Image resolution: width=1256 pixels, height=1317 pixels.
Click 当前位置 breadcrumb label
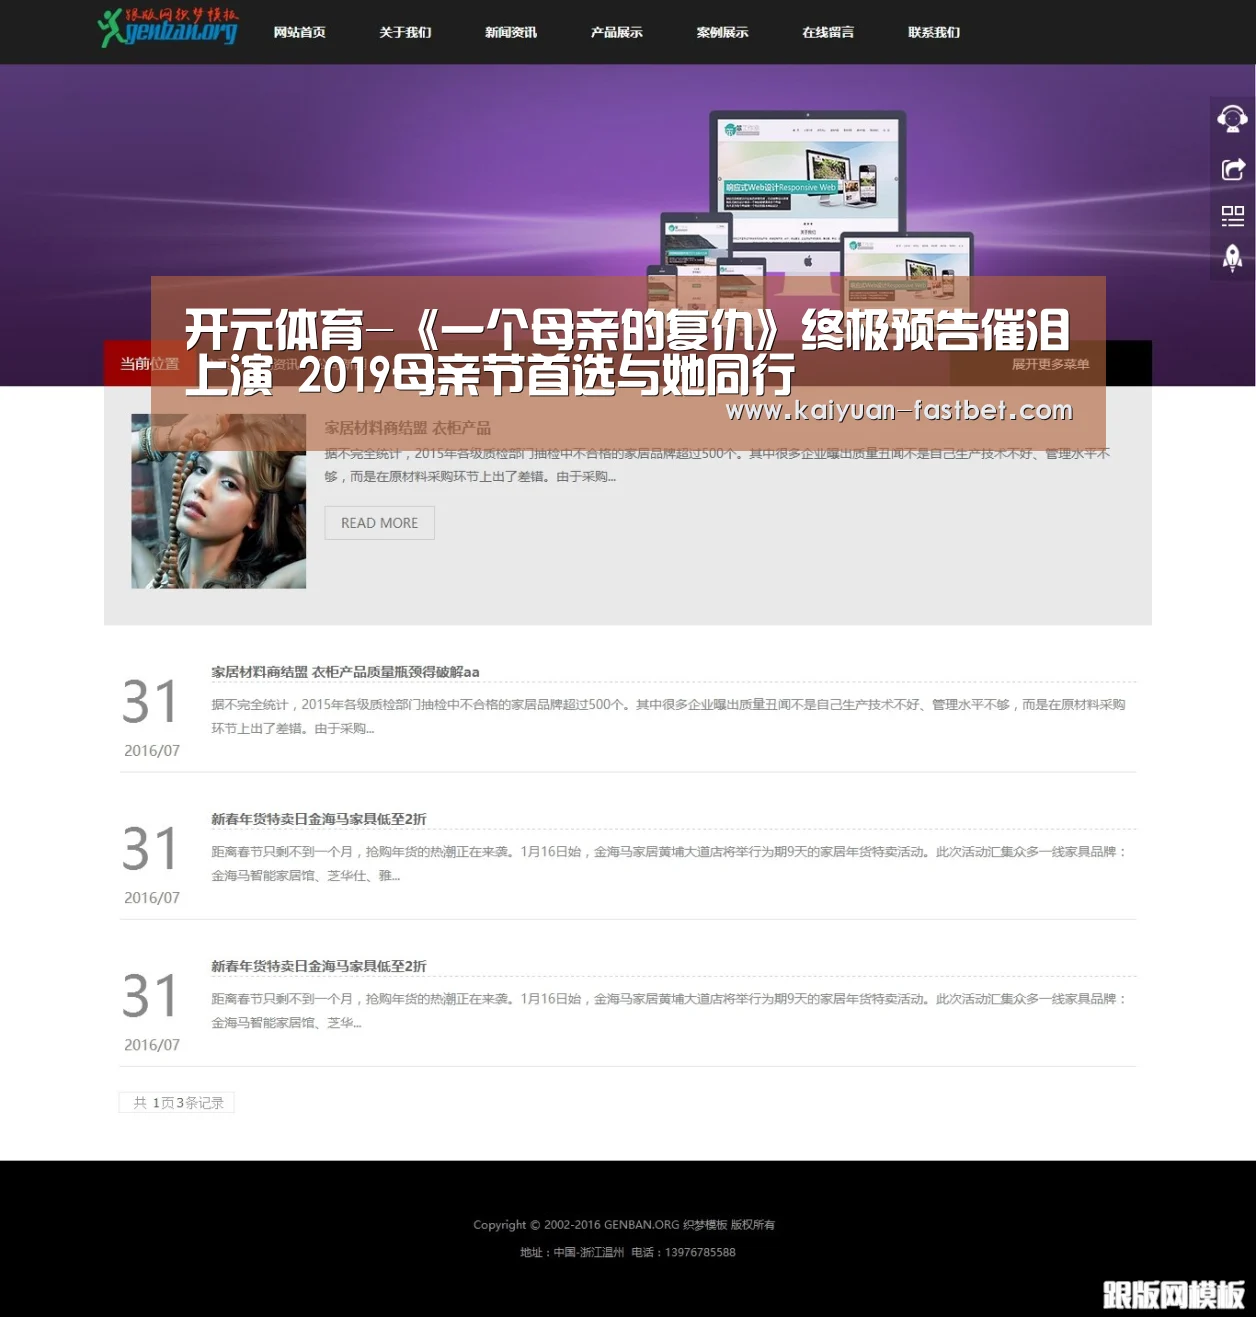click(x=149, y=364)
